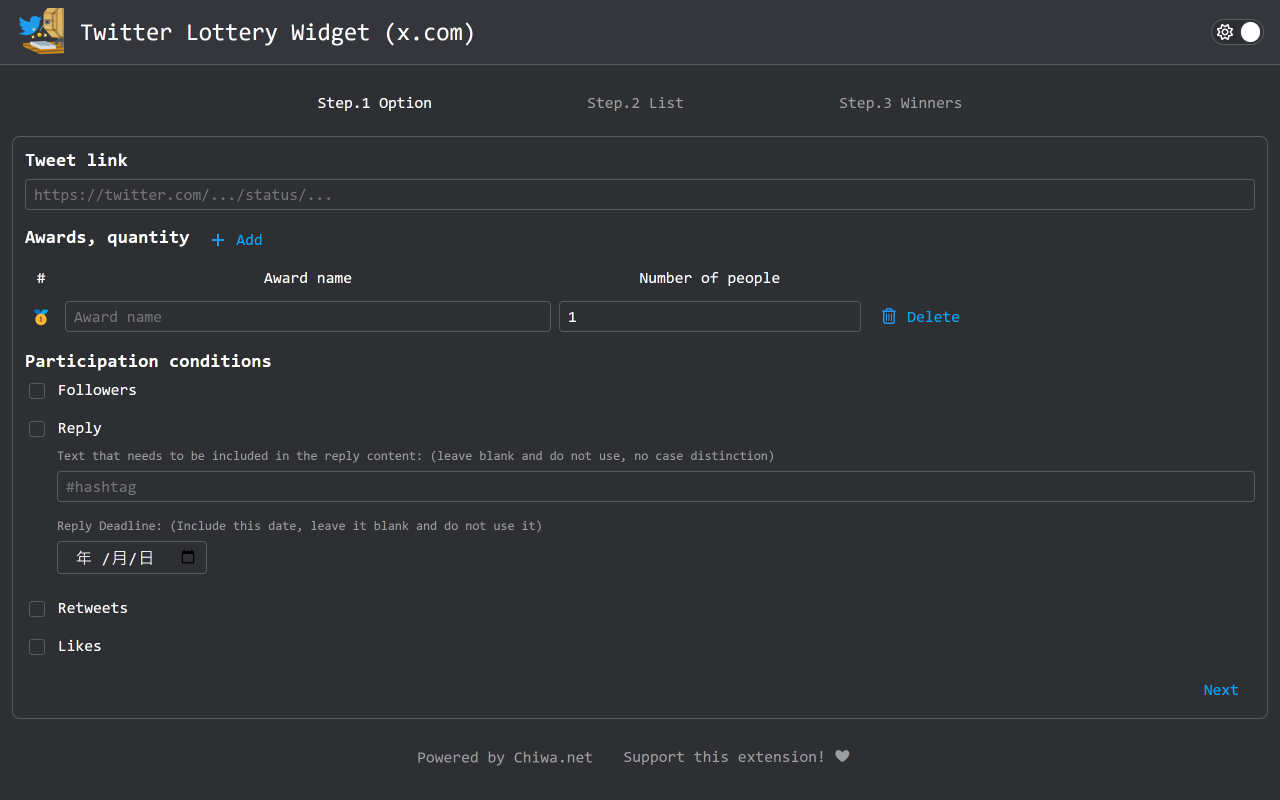This screenshot has height=800, width=1280.
Task: Open the Reply Deadline date picker
Action: pyautogui.click(x=131, y=557)
